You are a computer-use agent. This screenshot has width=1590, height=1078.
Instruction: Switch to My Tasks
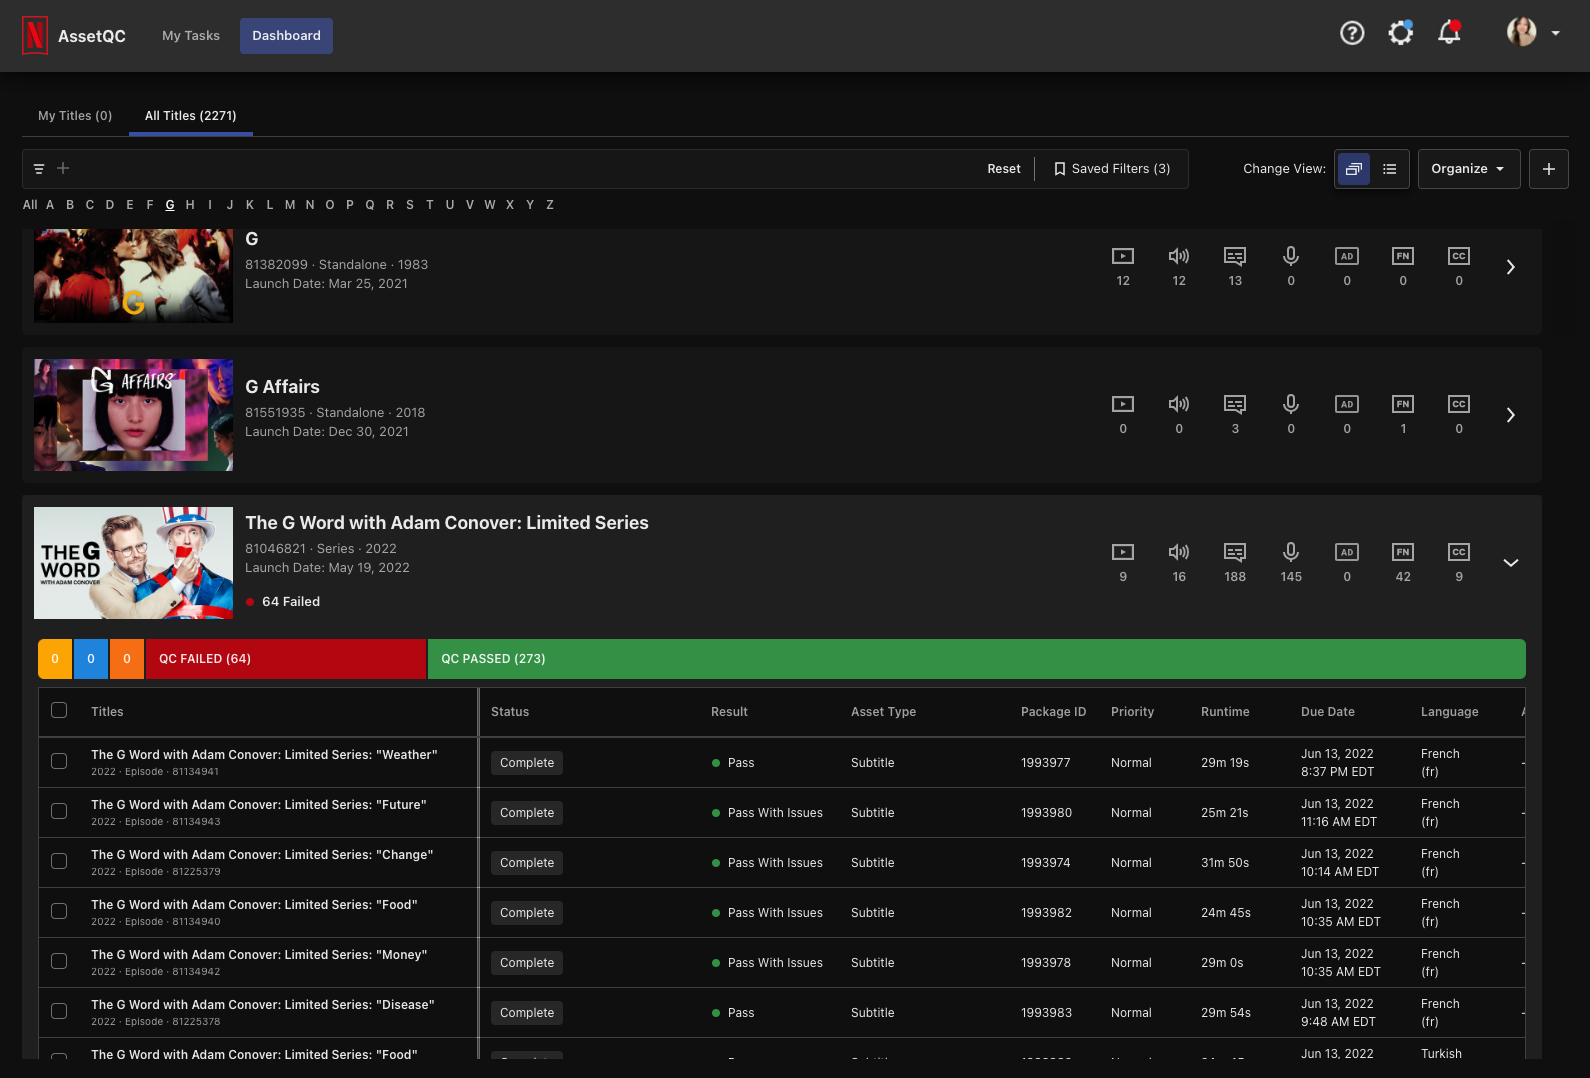tap(191, 36)
